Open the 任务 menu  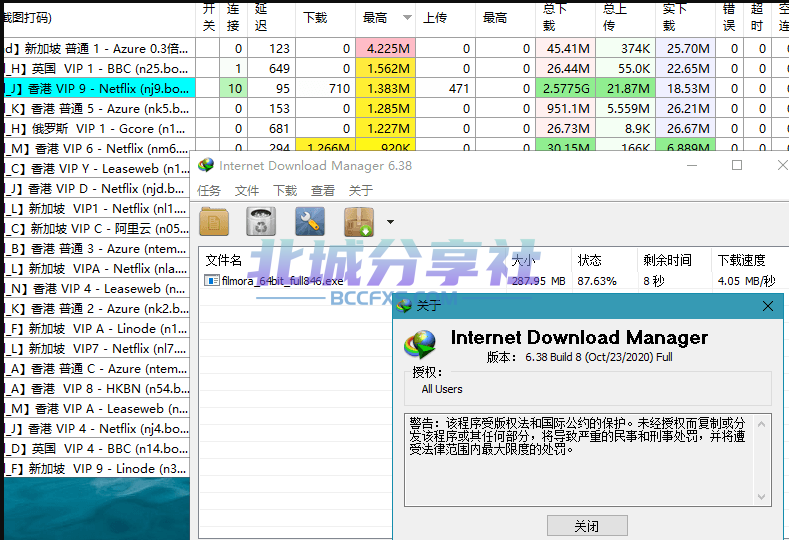(x=209, y=190)
